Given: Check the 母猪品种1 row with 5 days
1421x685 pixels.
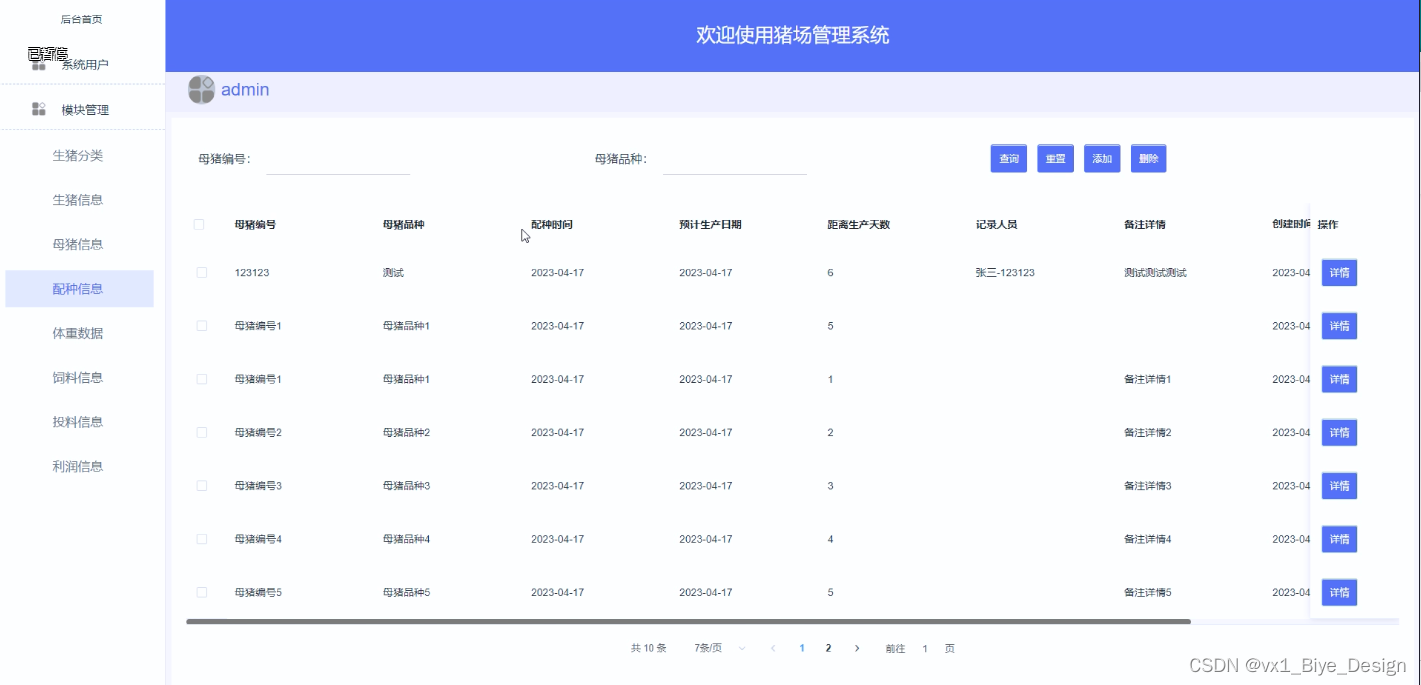Looking at the screenshot, I should point(202,326).
